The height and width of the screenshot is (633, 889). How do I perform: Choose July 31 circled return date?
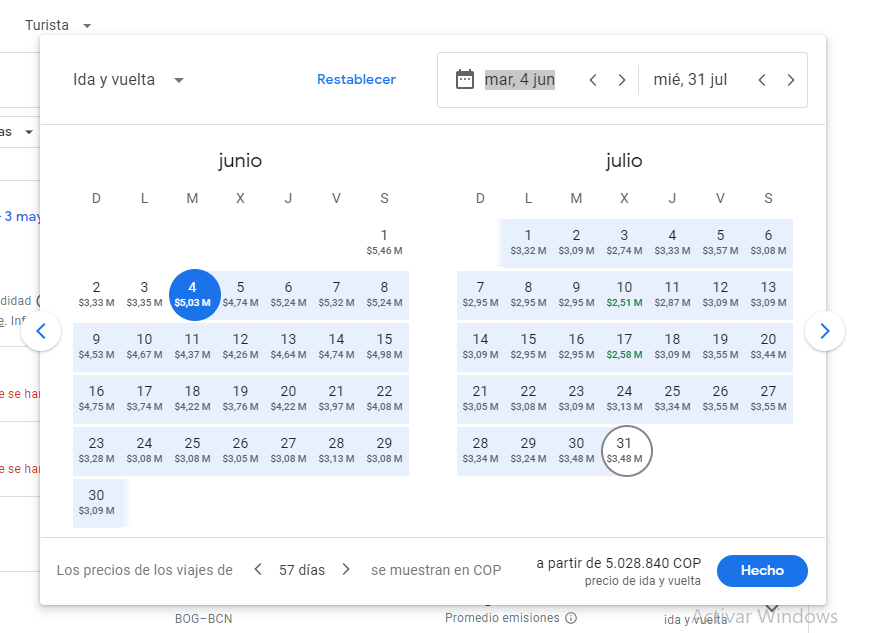coord(624,450)
